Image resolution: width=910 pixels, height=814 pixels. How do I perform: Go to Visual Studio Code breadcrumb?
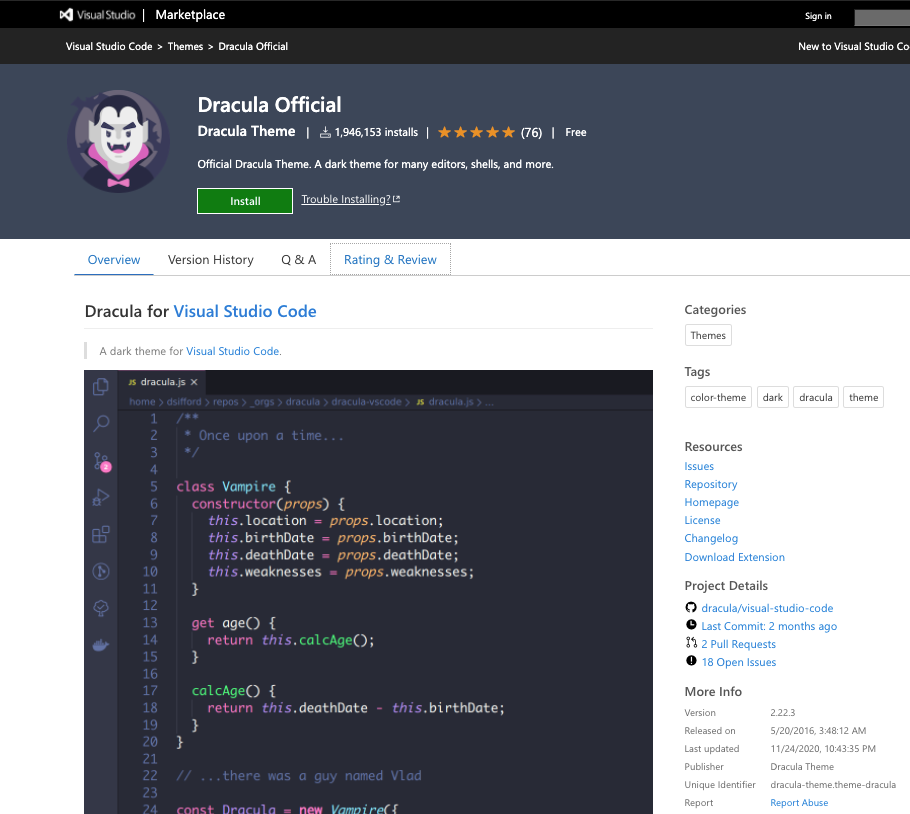[109, 46]
